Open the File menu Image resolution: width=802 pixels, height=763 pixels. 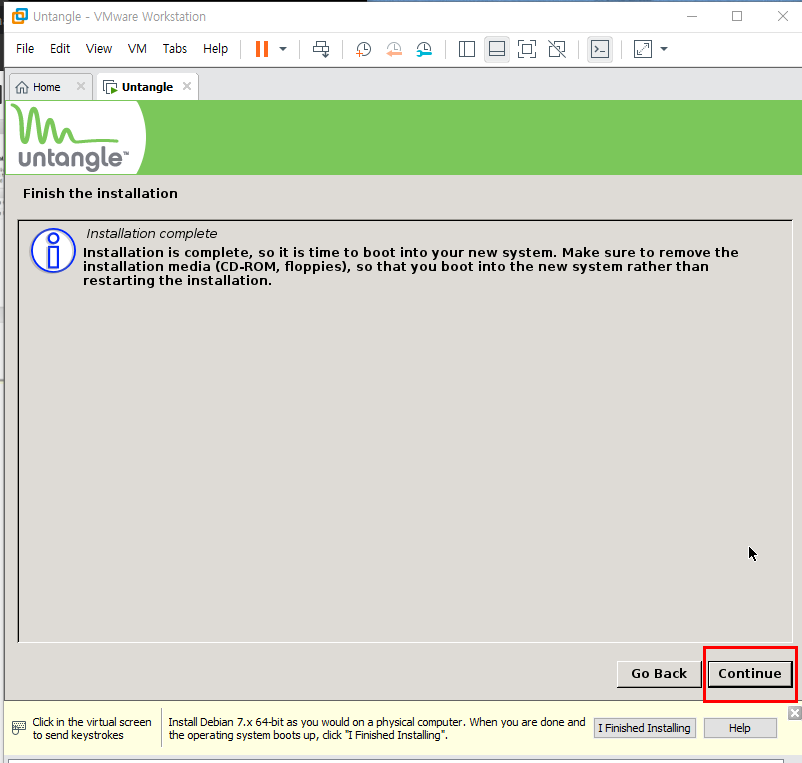pyautogui.click(x=25, y=49)
